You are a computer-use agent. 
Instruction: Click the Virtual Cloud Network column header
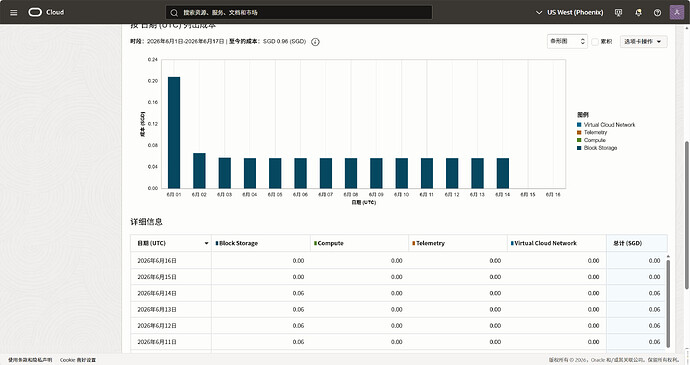coord(557,243)
